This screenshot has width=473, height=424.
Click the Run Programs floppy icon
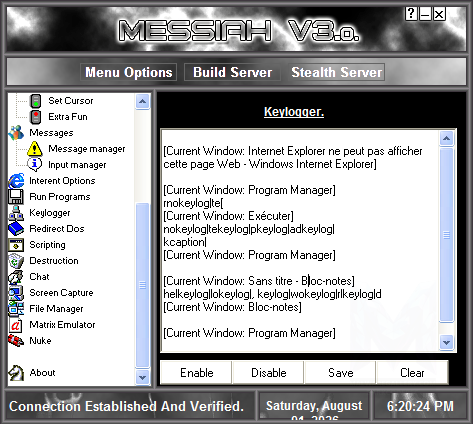tap(16, 197)
